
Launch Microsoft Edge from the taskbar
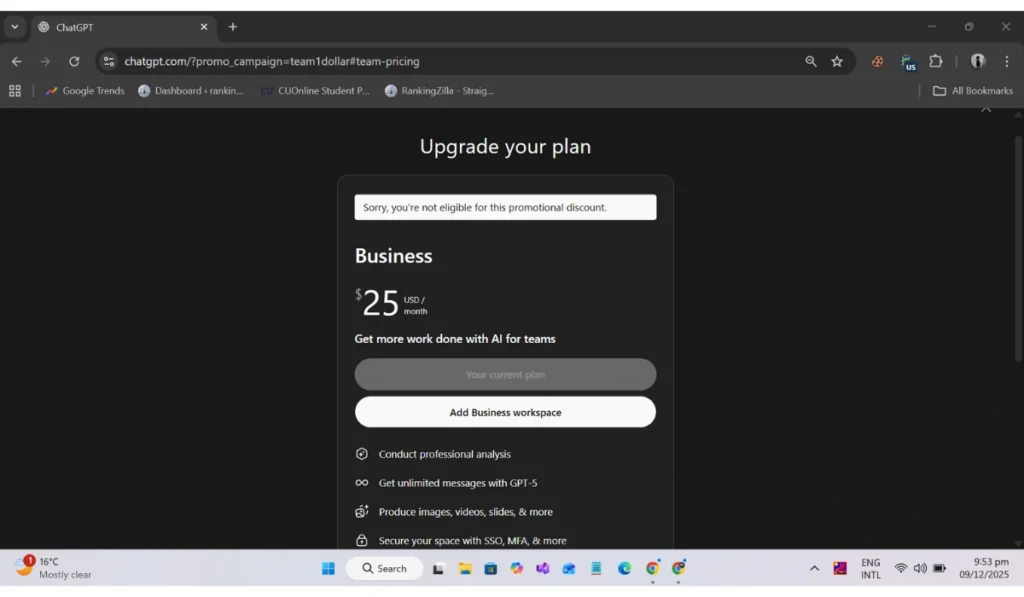pyautogui.click(x=624, y=568)
